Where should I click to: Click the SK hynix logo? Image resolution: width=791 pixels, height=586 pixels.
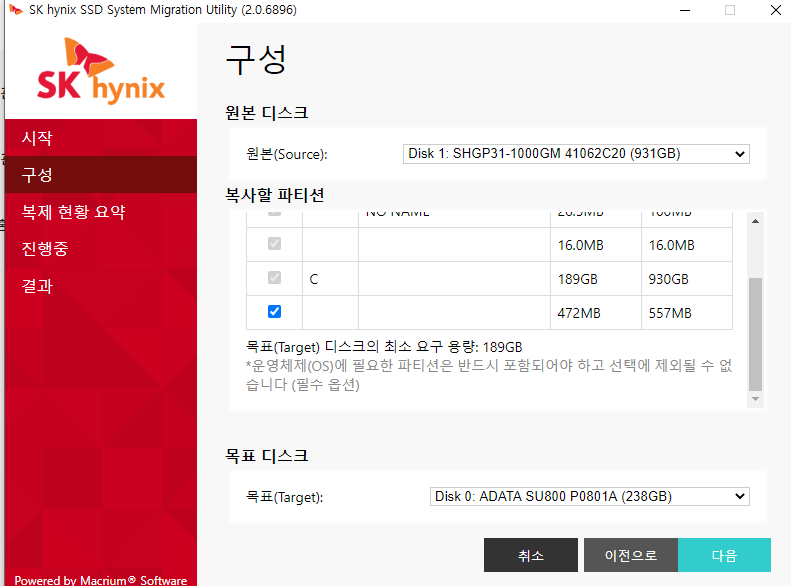101,71
